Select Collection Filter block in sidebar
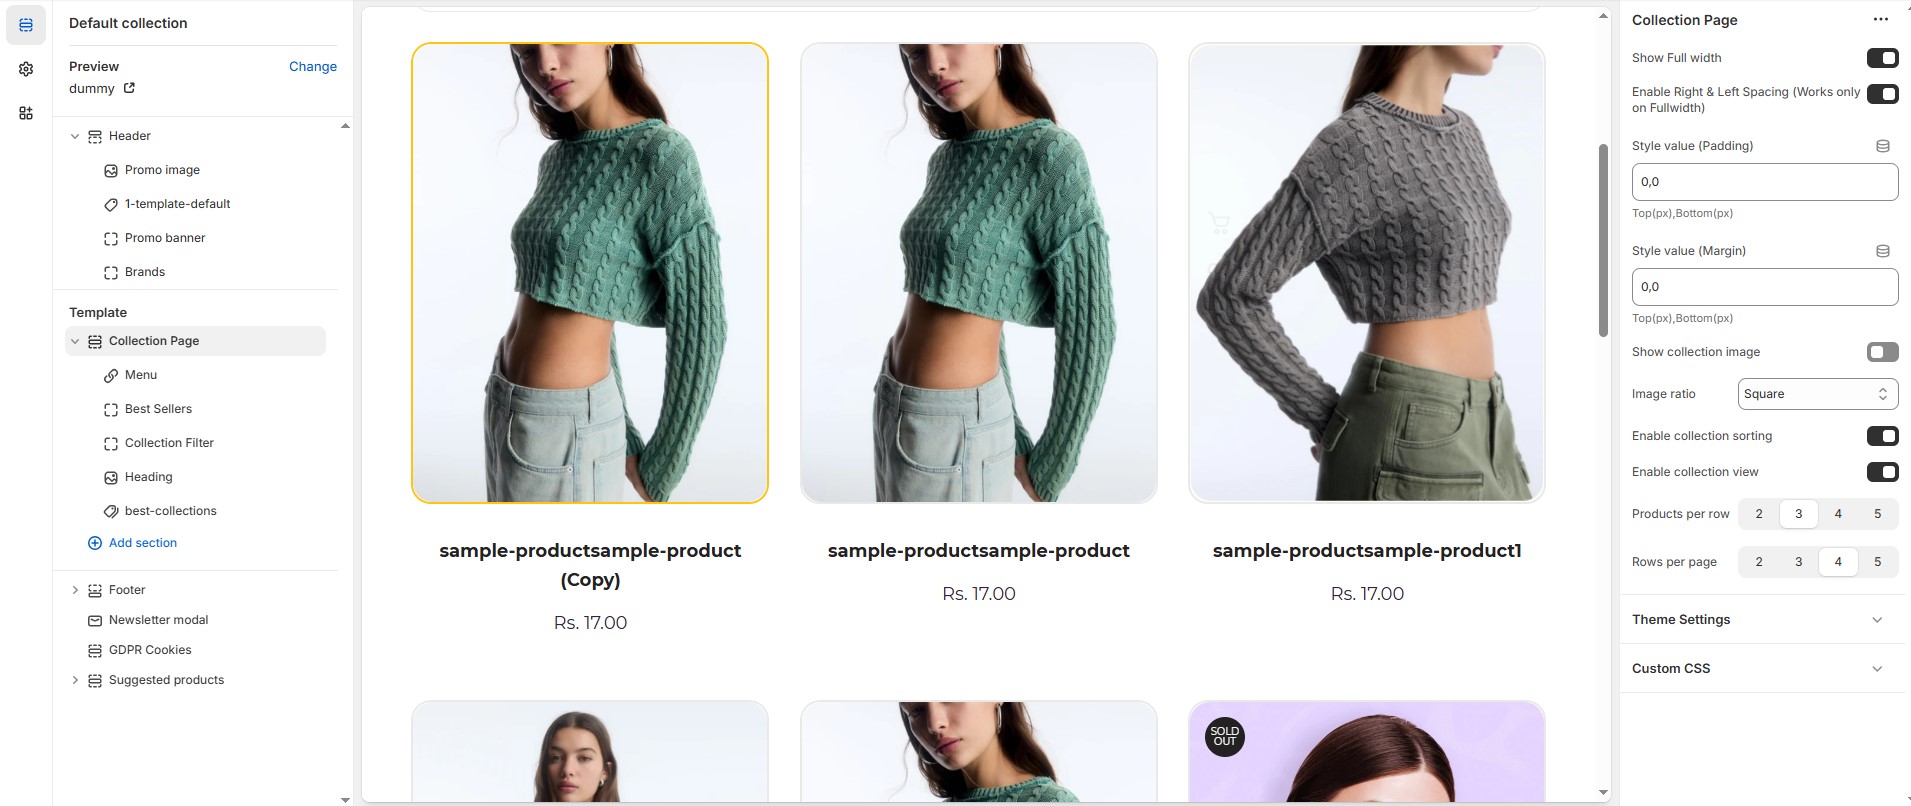1911x806 pixels. coord(169,443)
